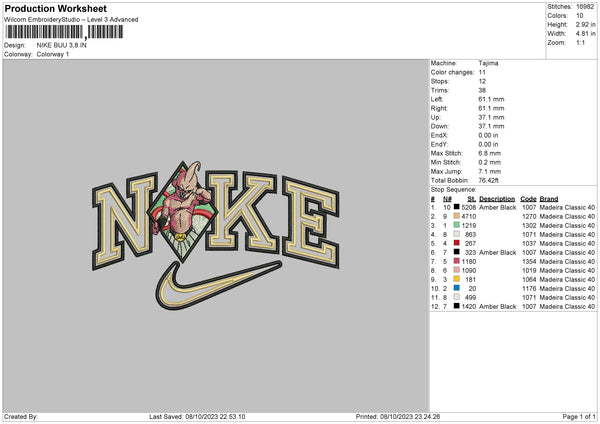The width and height of the screenshot is (600, 424).
Task: Click the swoosh logo below the letters
Action: pyautogui.click(x=218, y=285)
